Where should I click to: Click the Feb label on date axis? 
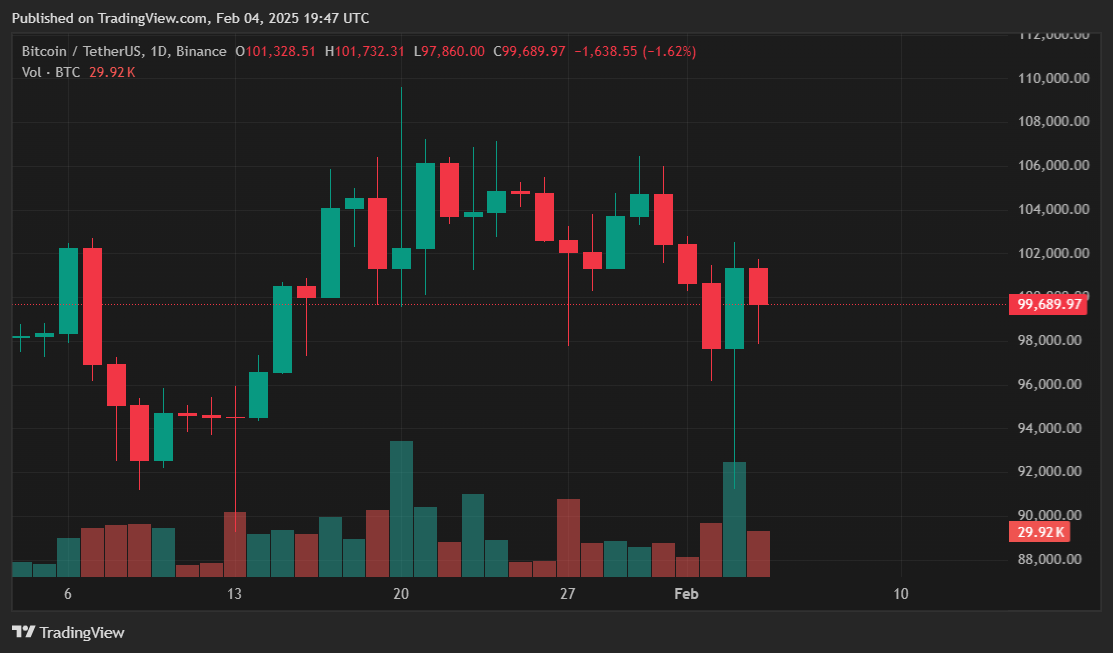pyautogui.click(x=686, y=594)
